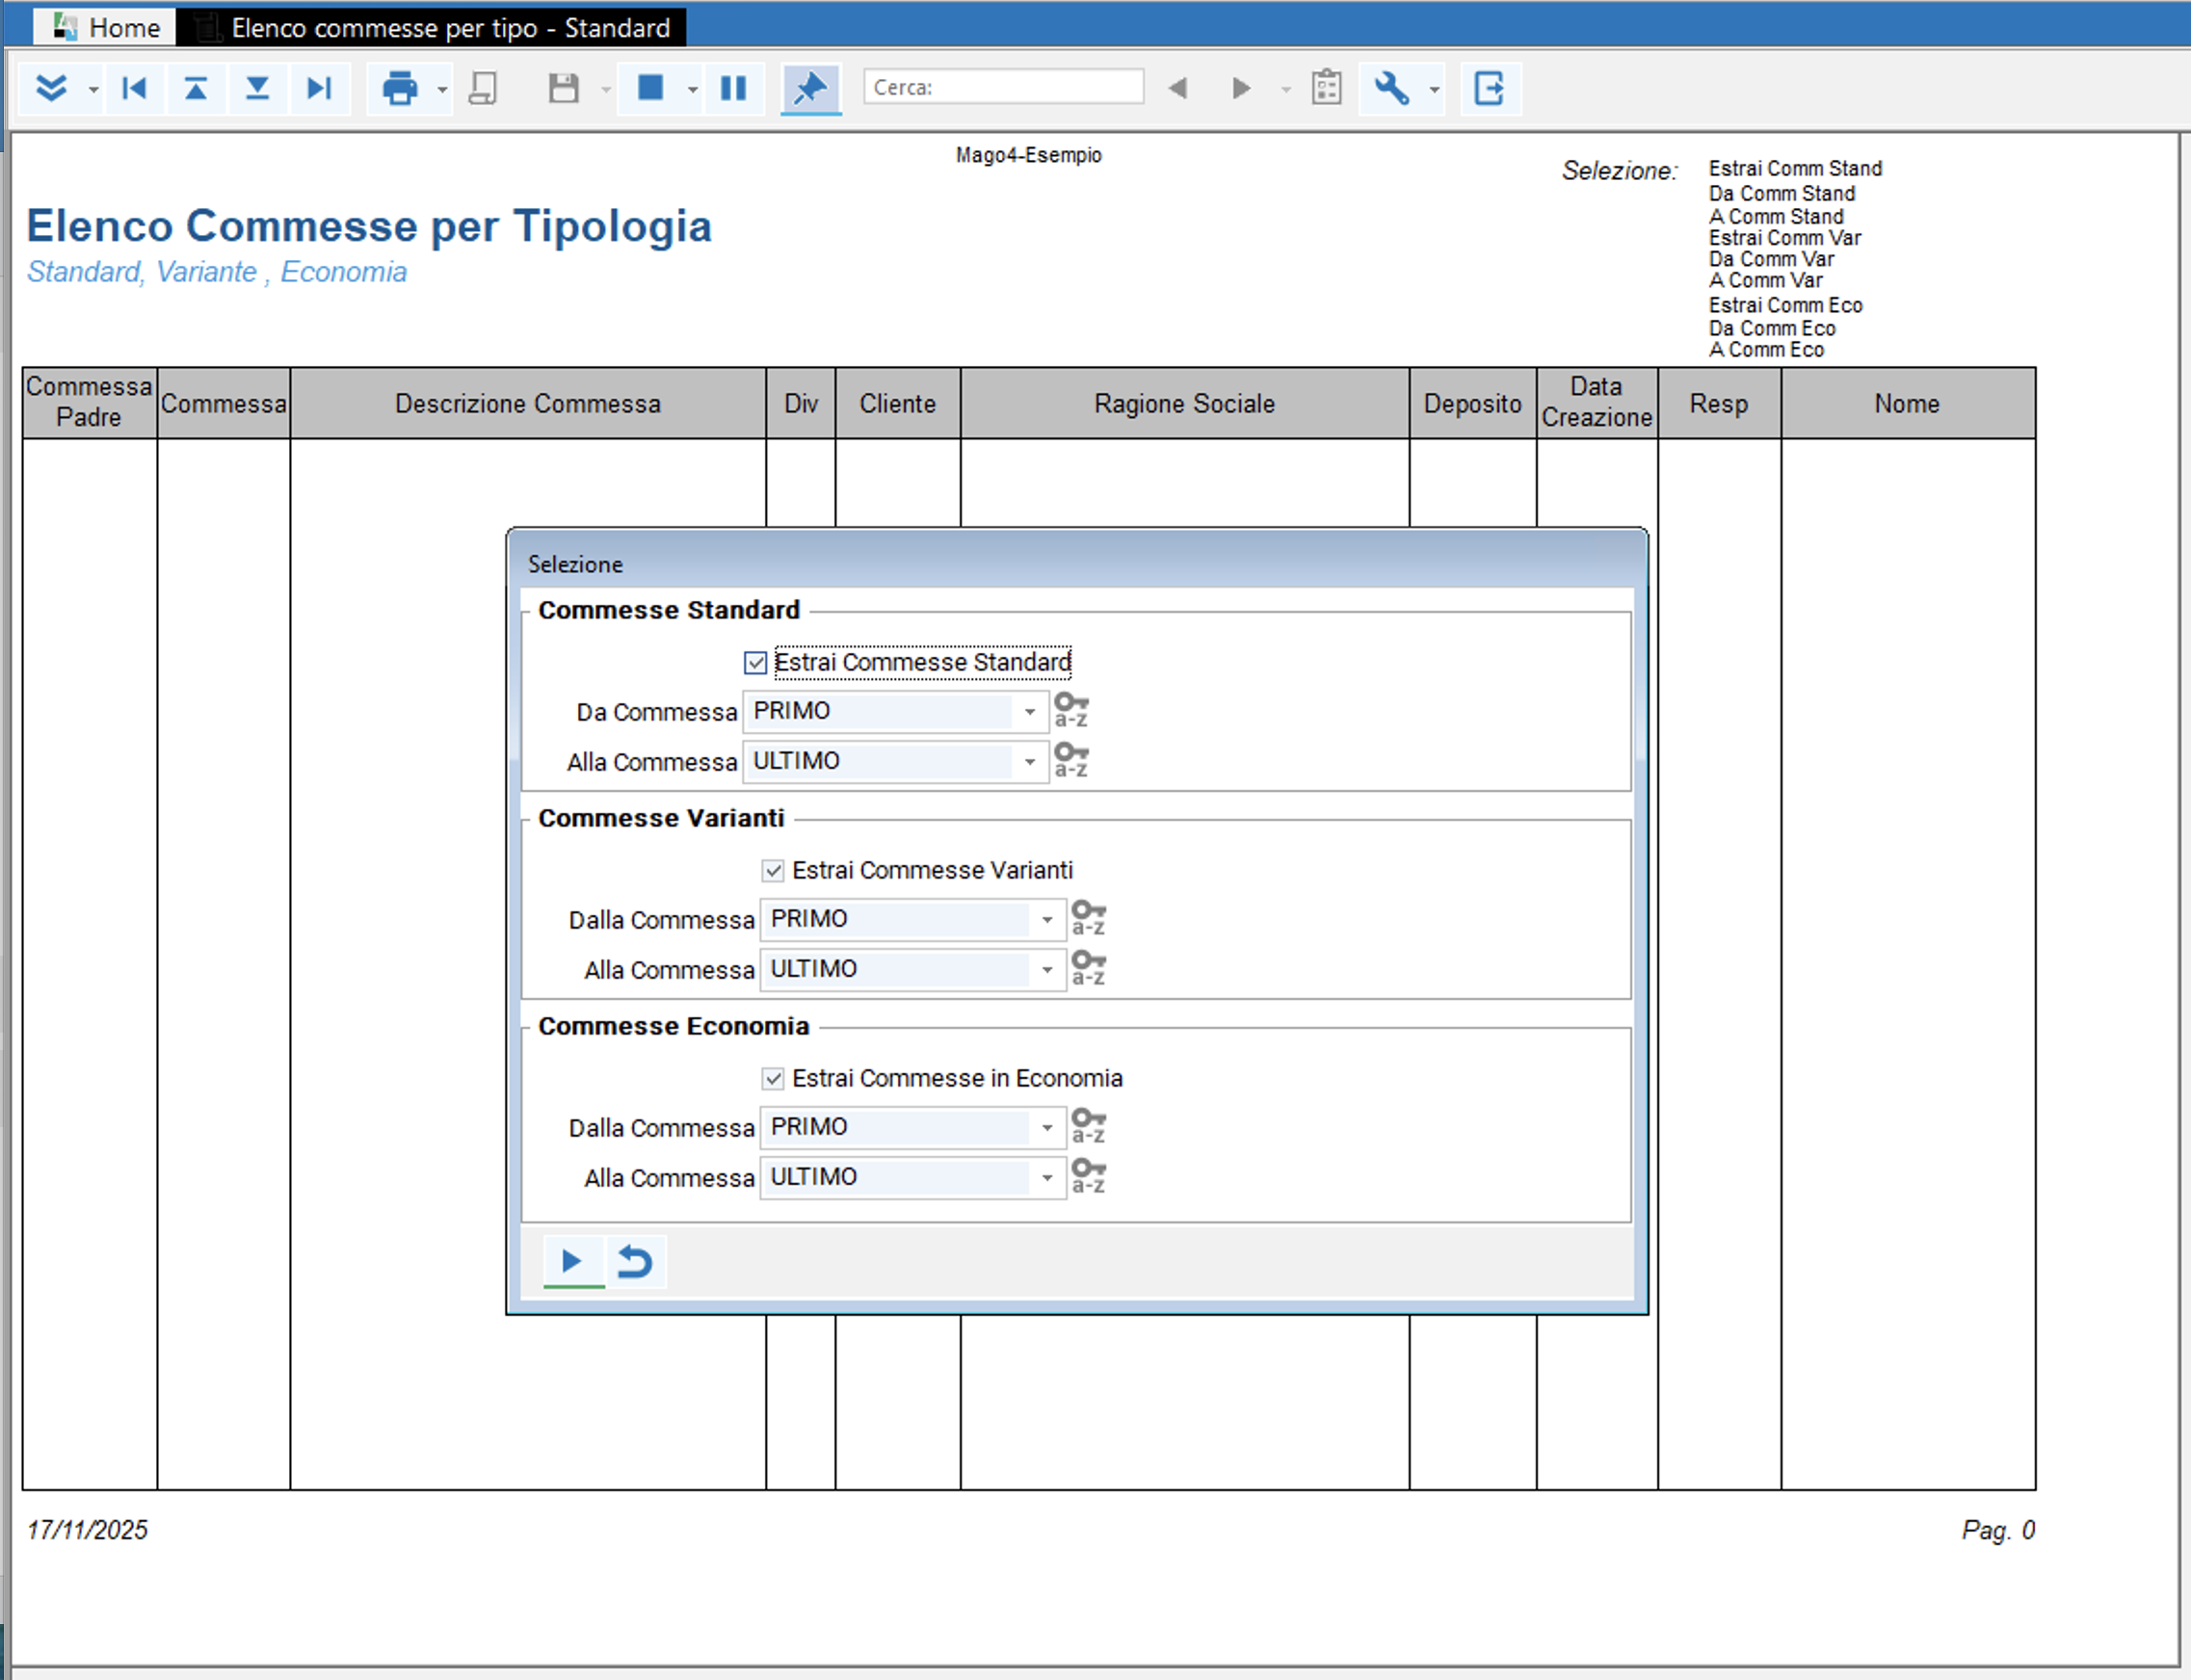Switch to the Home tab
Viewport: 2191px width, 1680px height.
[x=106, y=27]
